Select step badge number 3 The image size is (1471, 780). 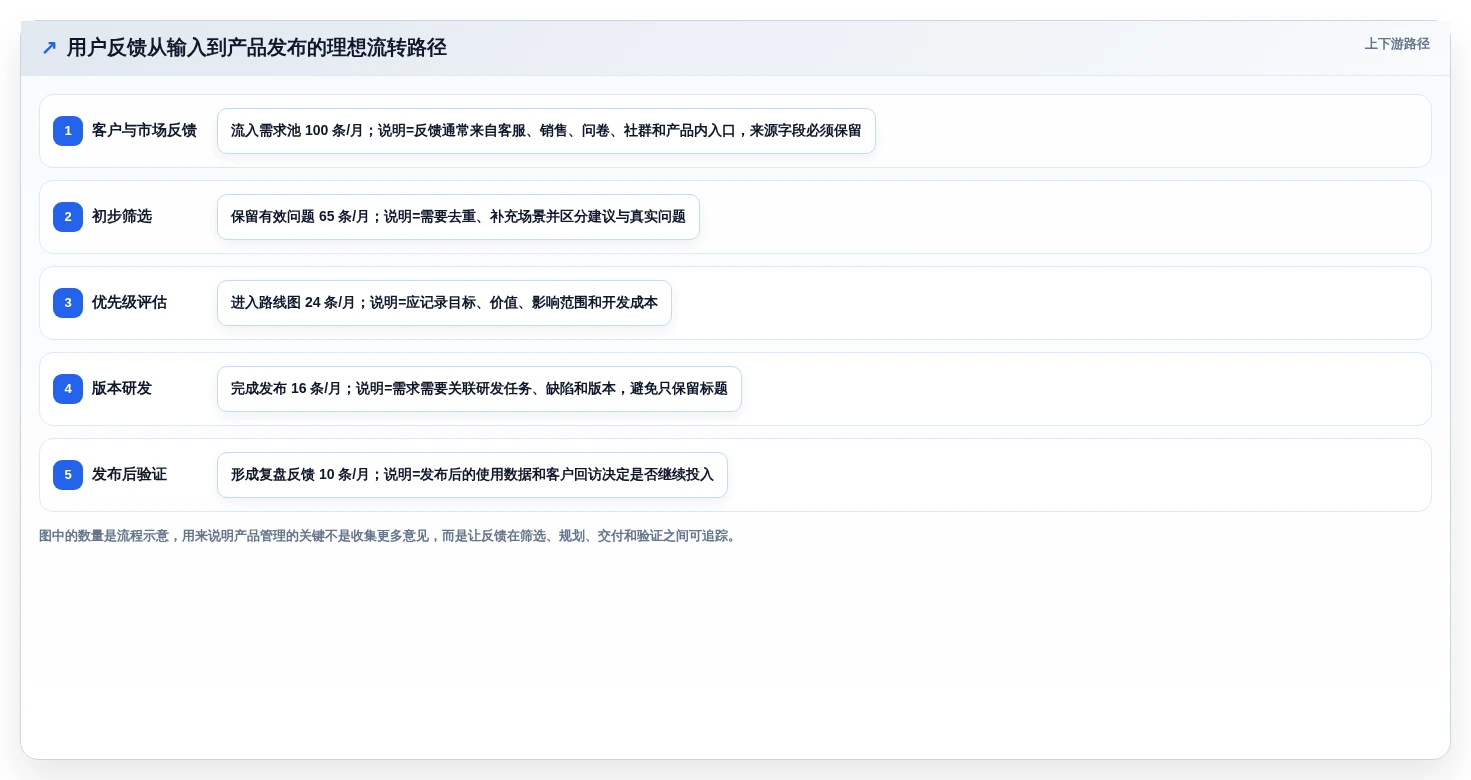click(x=68, y=303)
